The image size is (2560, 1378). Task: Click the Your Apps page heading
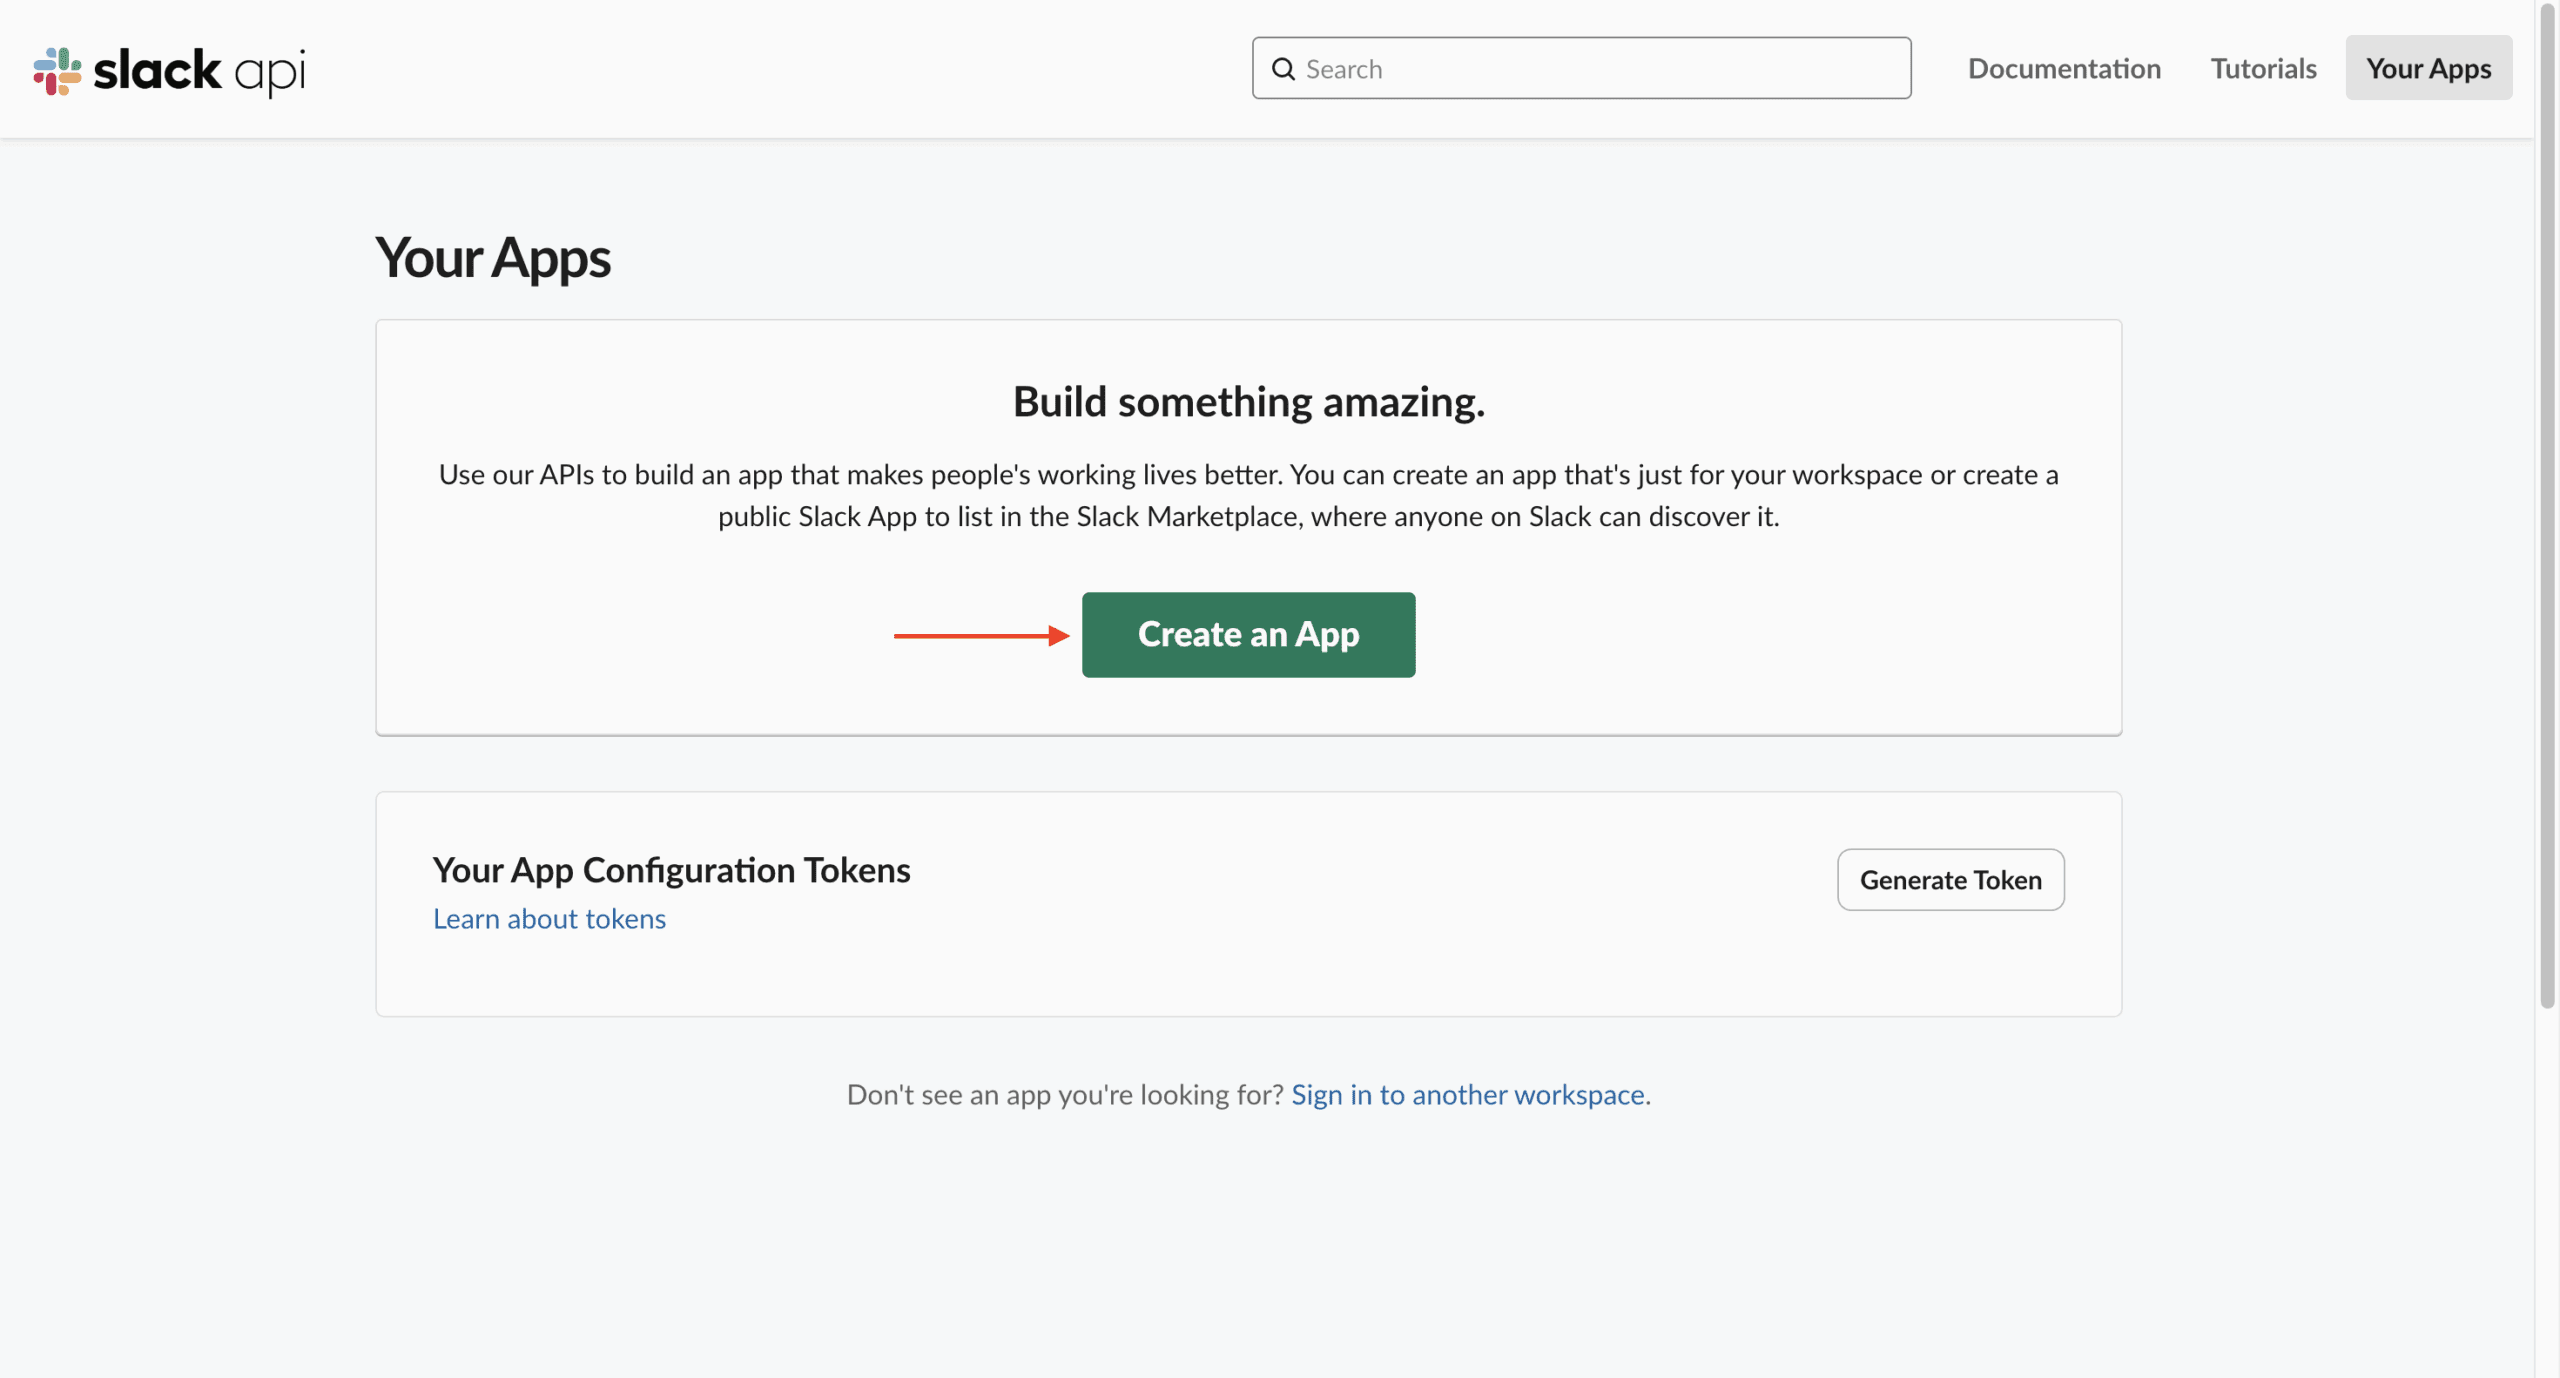click(x=492, y=257)
